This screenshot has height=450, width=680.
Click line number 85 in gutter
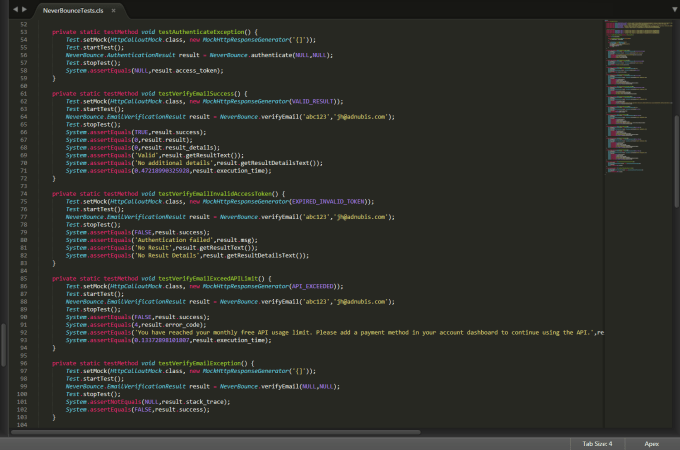pyautogui.click(x=23, y=279)
